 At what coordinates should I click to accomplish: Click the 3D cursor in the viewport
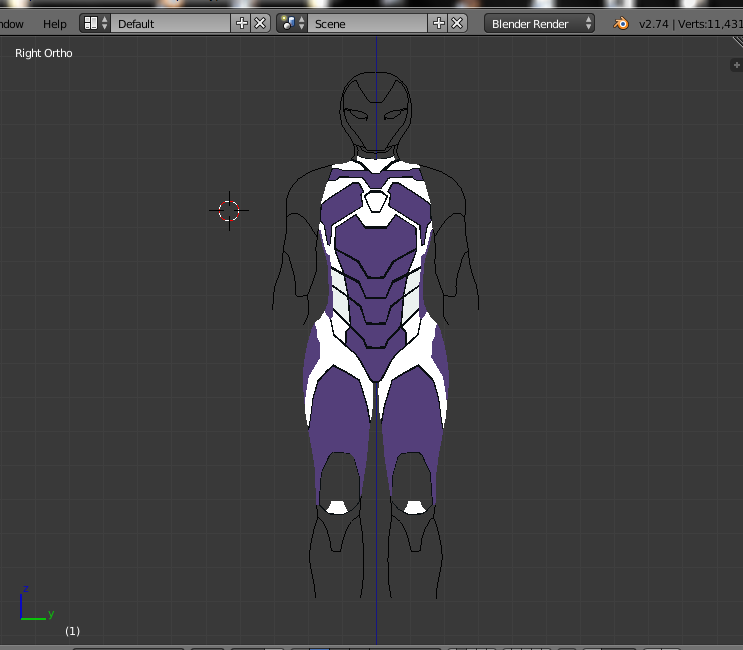click(229, 211)
